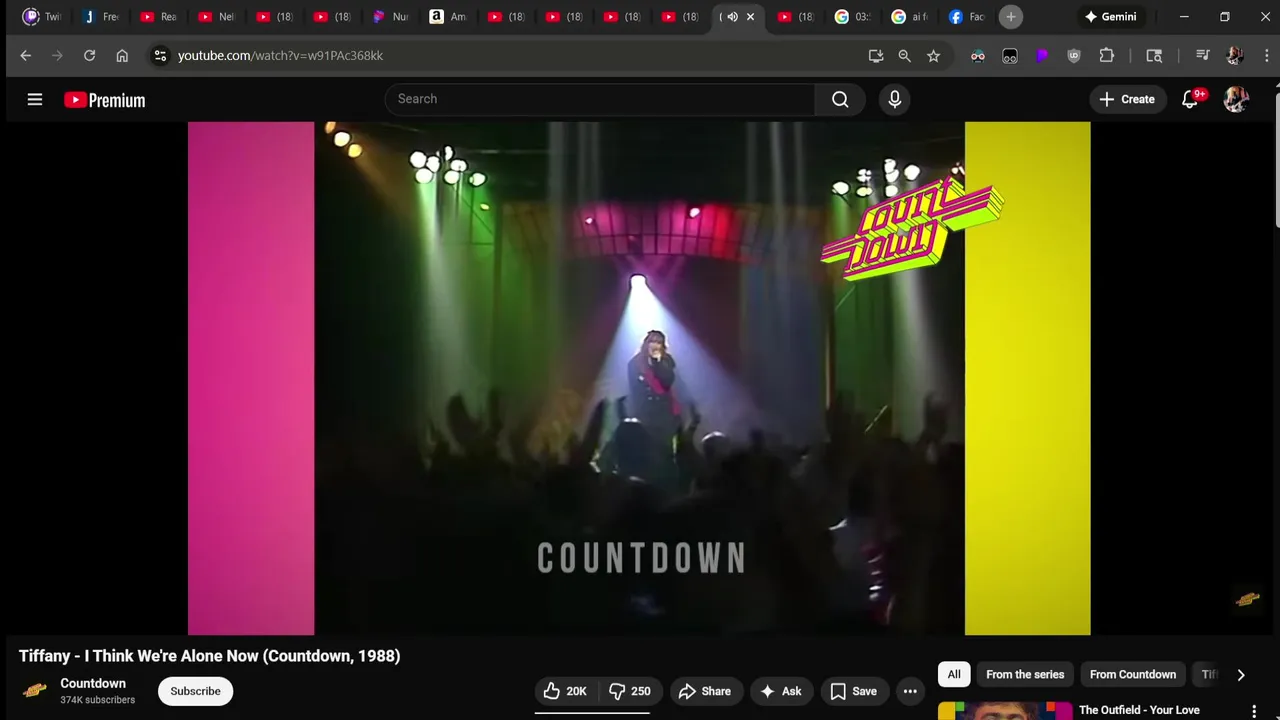Click the install app icon in address bar

[876, 56]
